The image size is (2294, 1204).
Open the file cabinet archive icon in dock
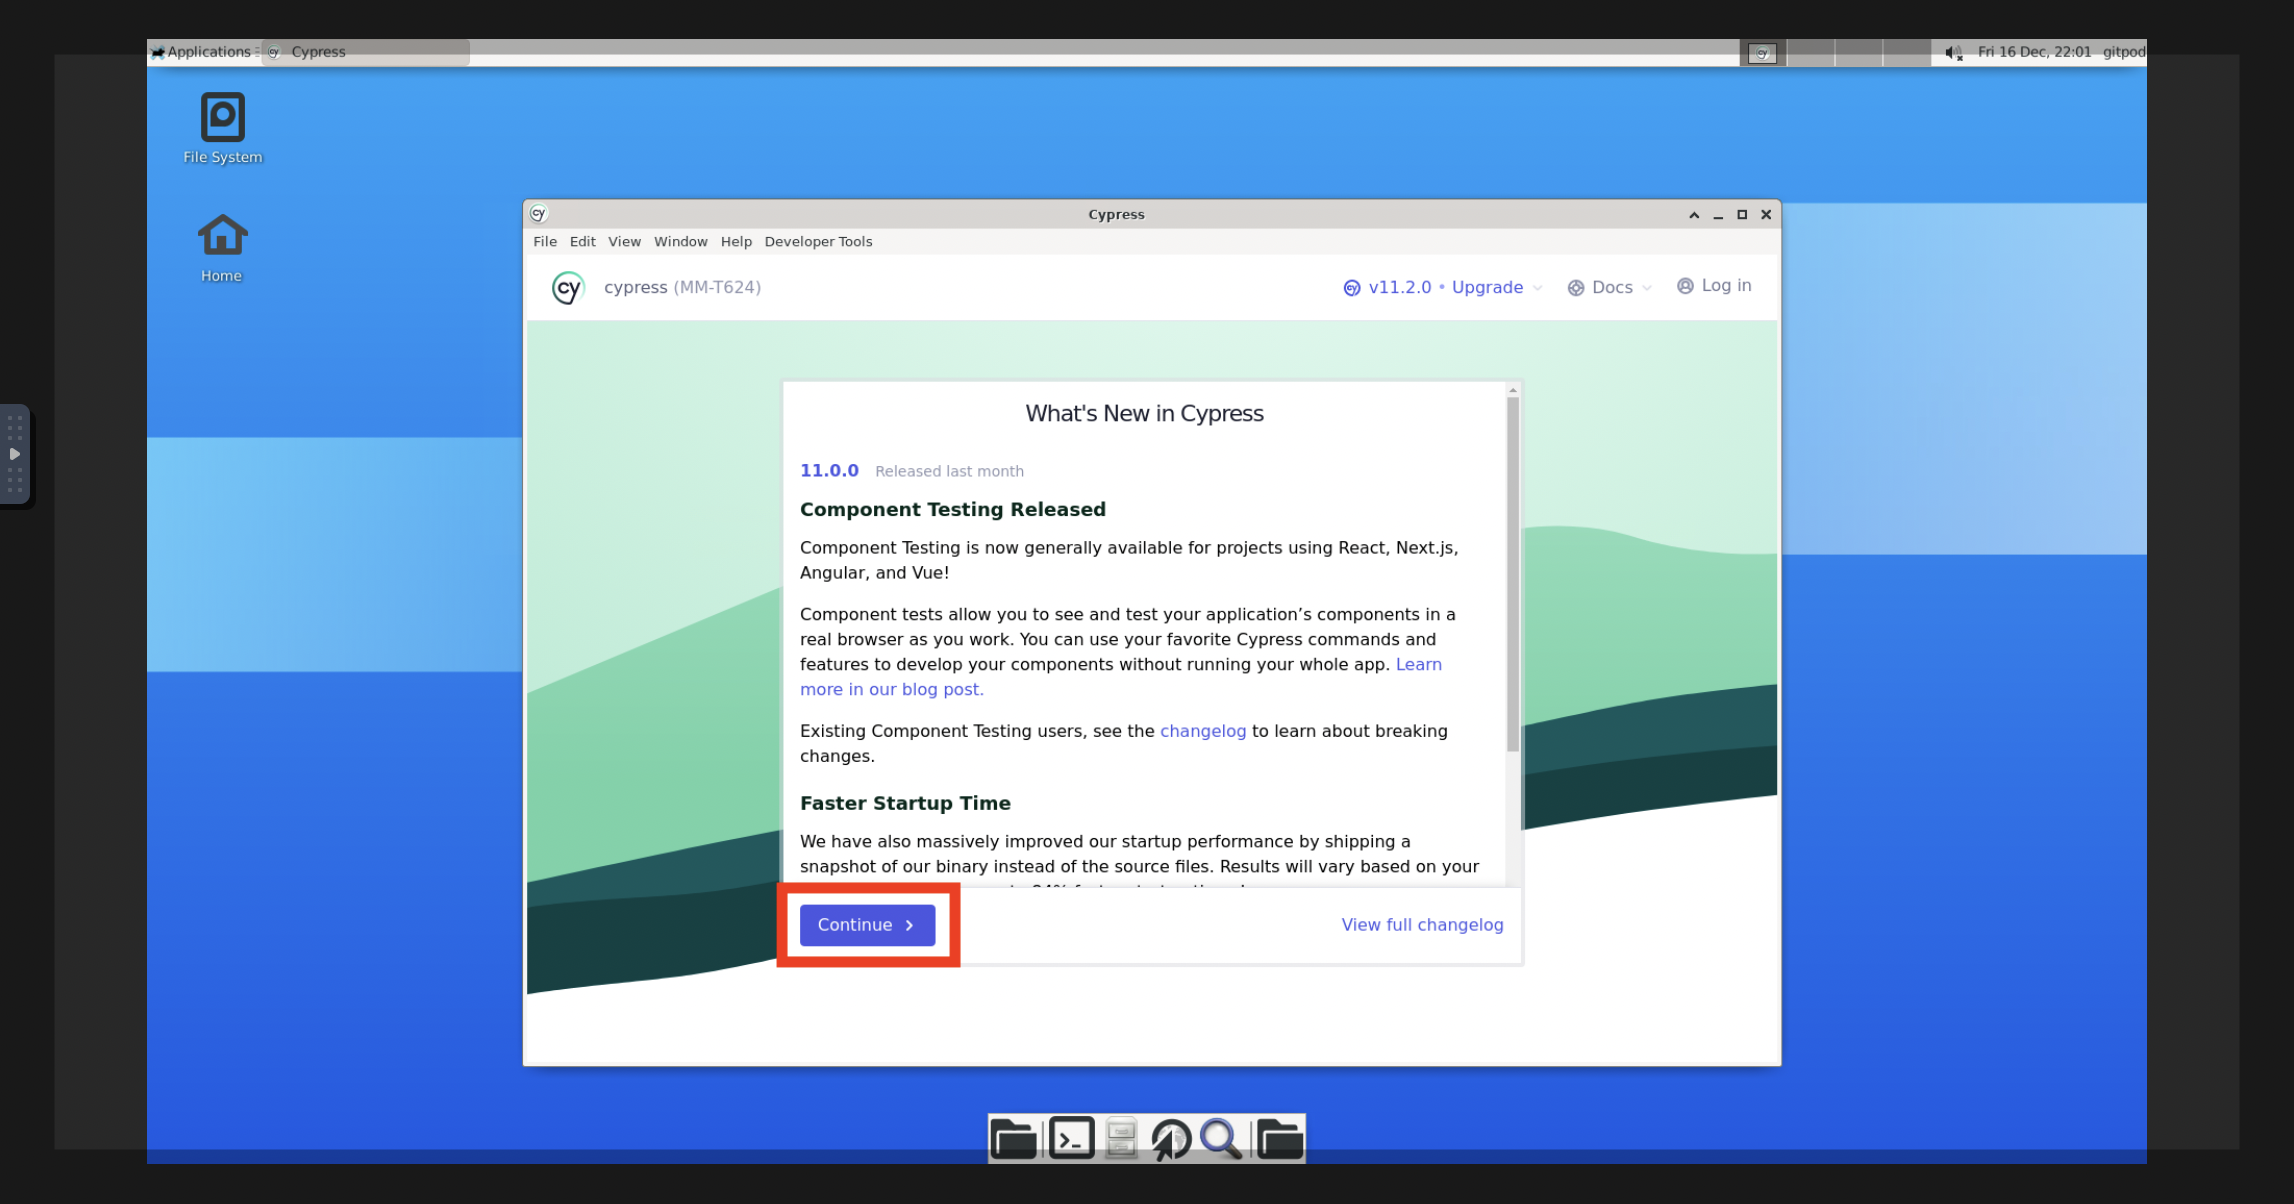point(1122,1138)
